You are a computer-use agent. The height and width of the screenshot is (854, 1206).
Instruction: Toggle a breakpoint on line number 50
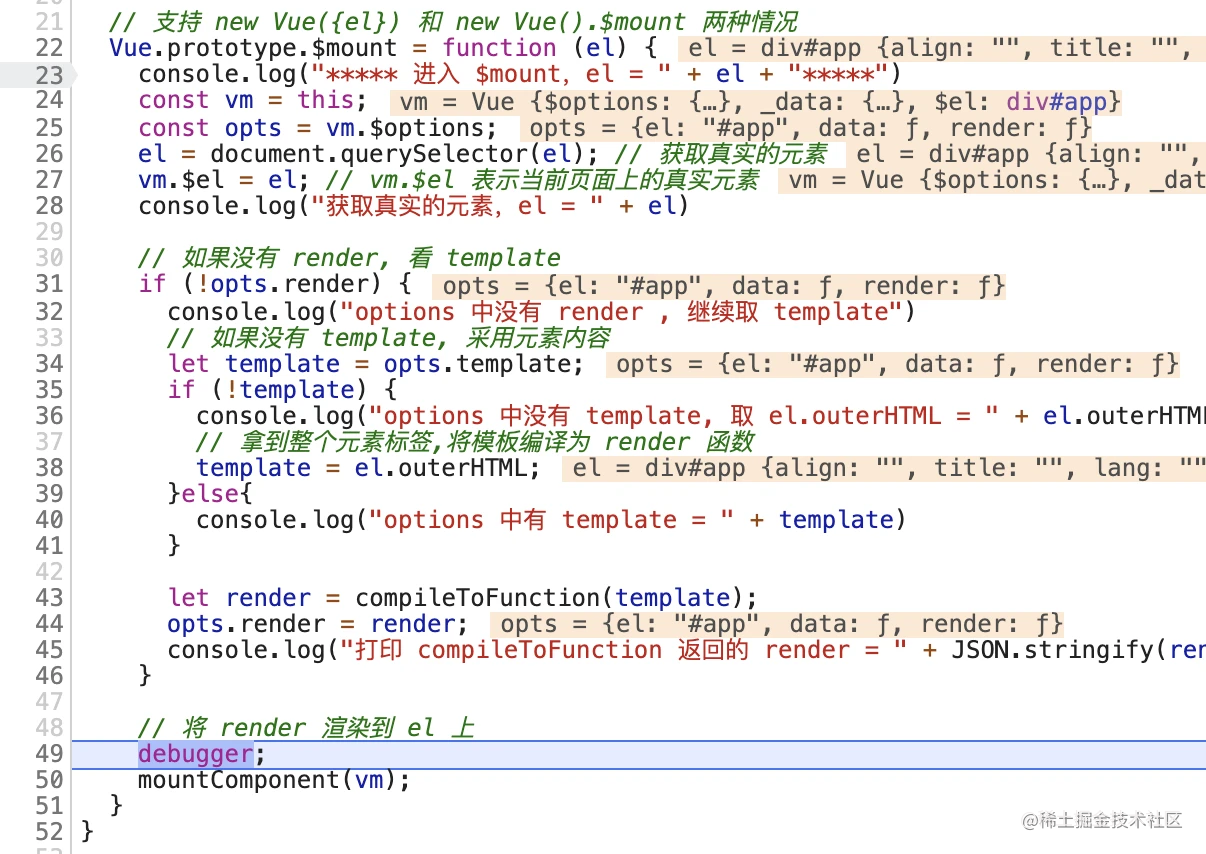pos(47,780)
